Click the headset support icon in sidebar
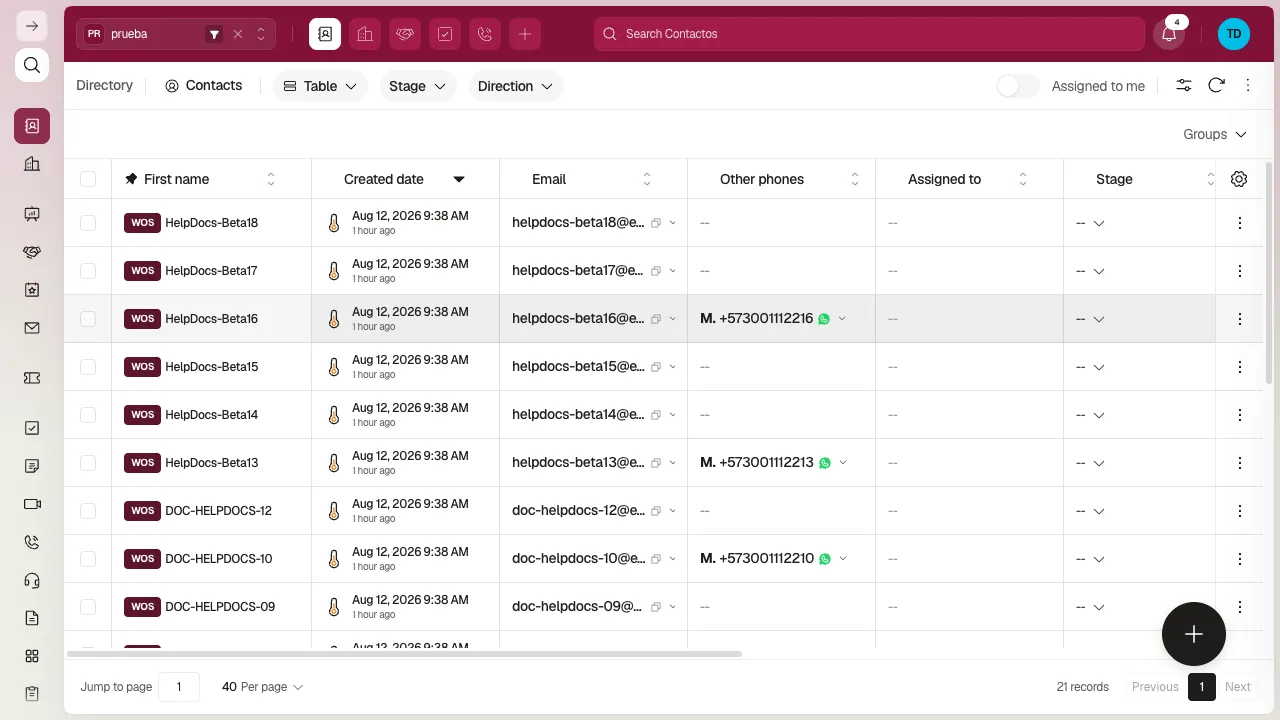 click(32, 580)
